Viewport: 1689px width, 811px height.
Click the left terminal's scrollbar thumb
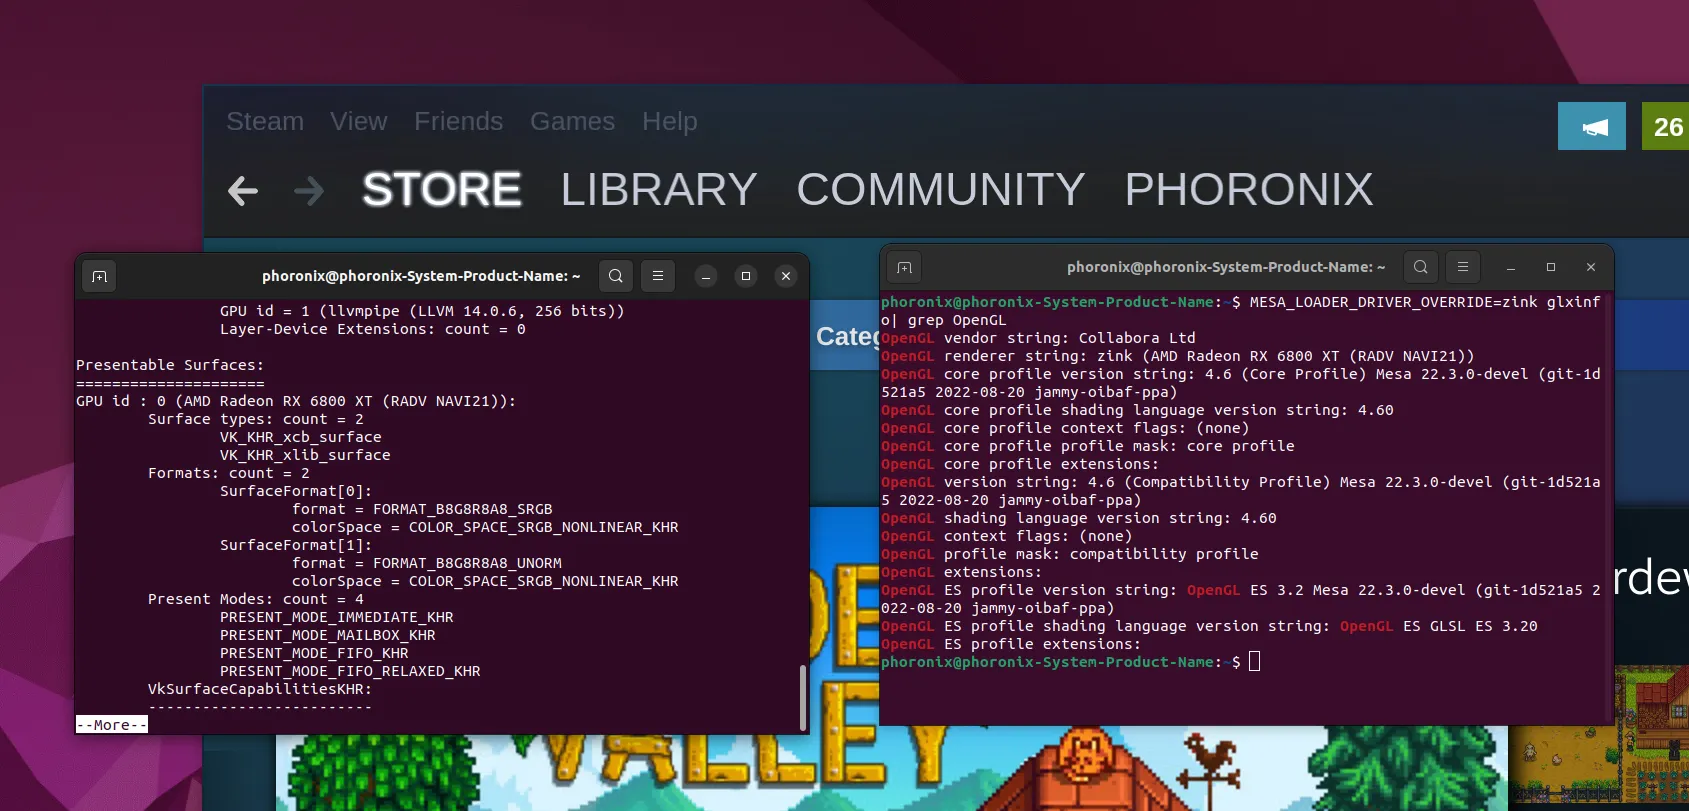[802, 697]
